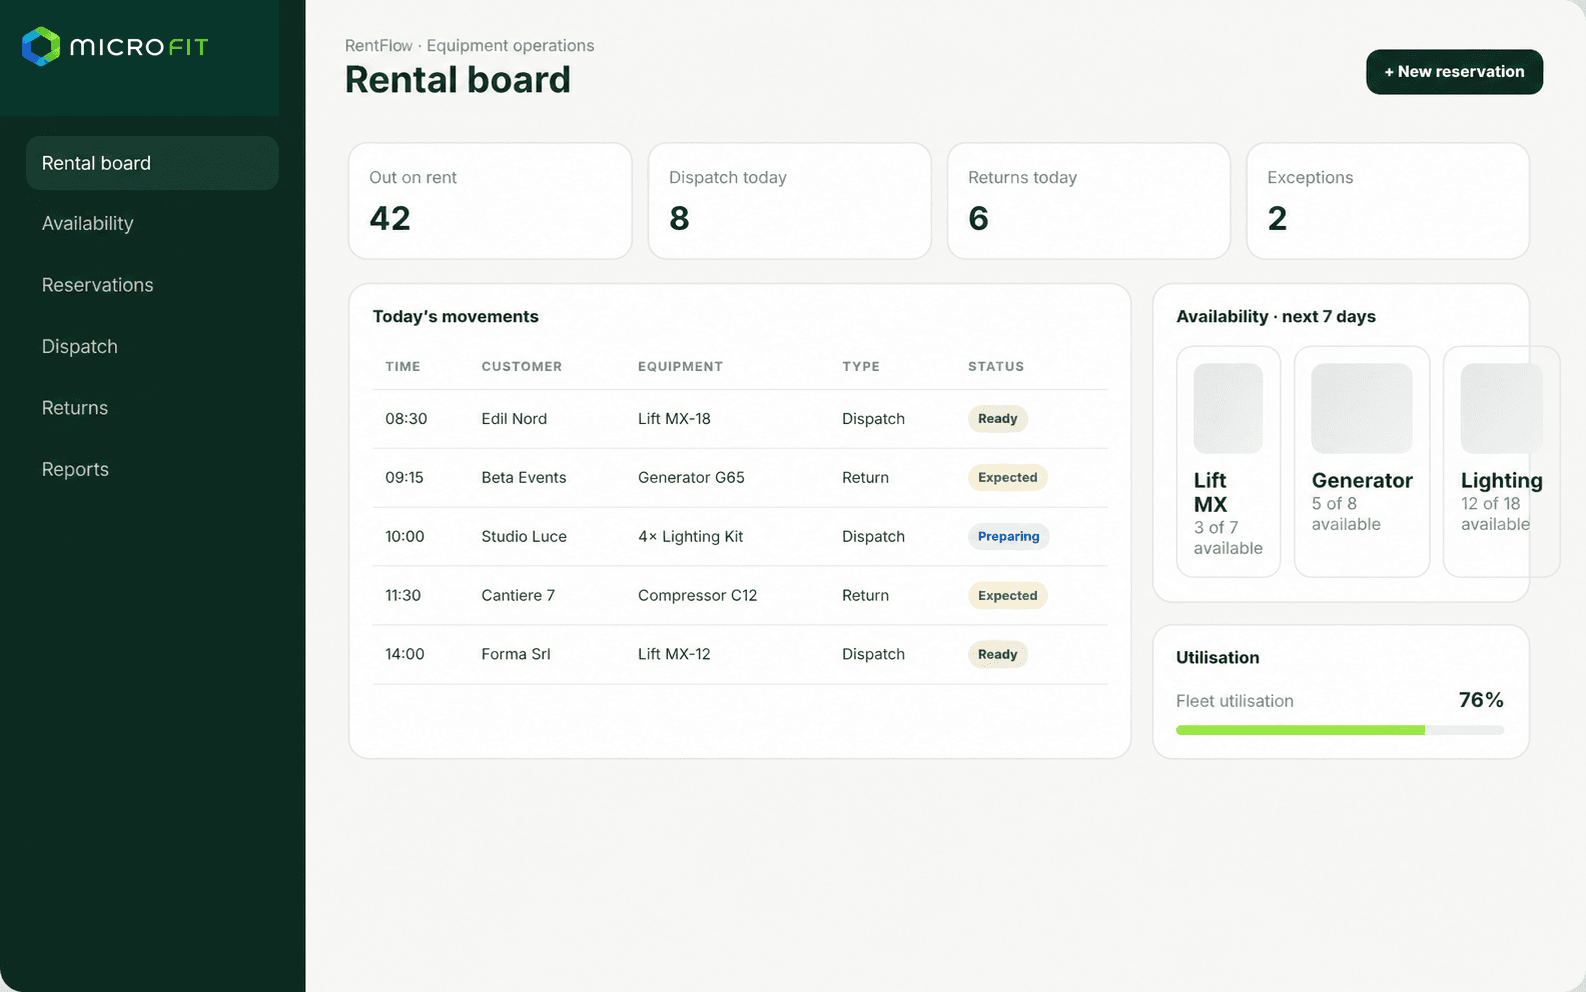
Task: Click the 5 of 8 available text
Action: point(1346,514)
